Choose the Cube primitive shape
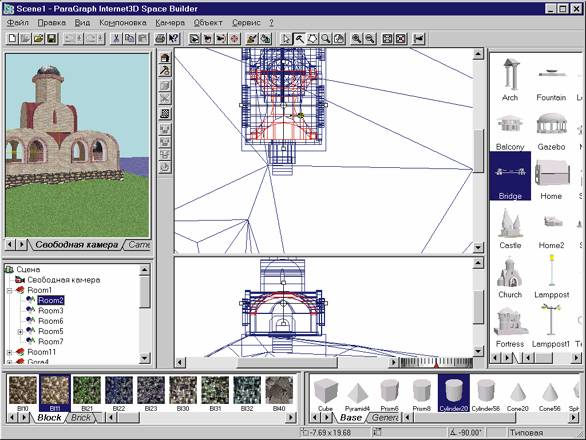Viewport: 586px width, 440px height. coord(326,394)
